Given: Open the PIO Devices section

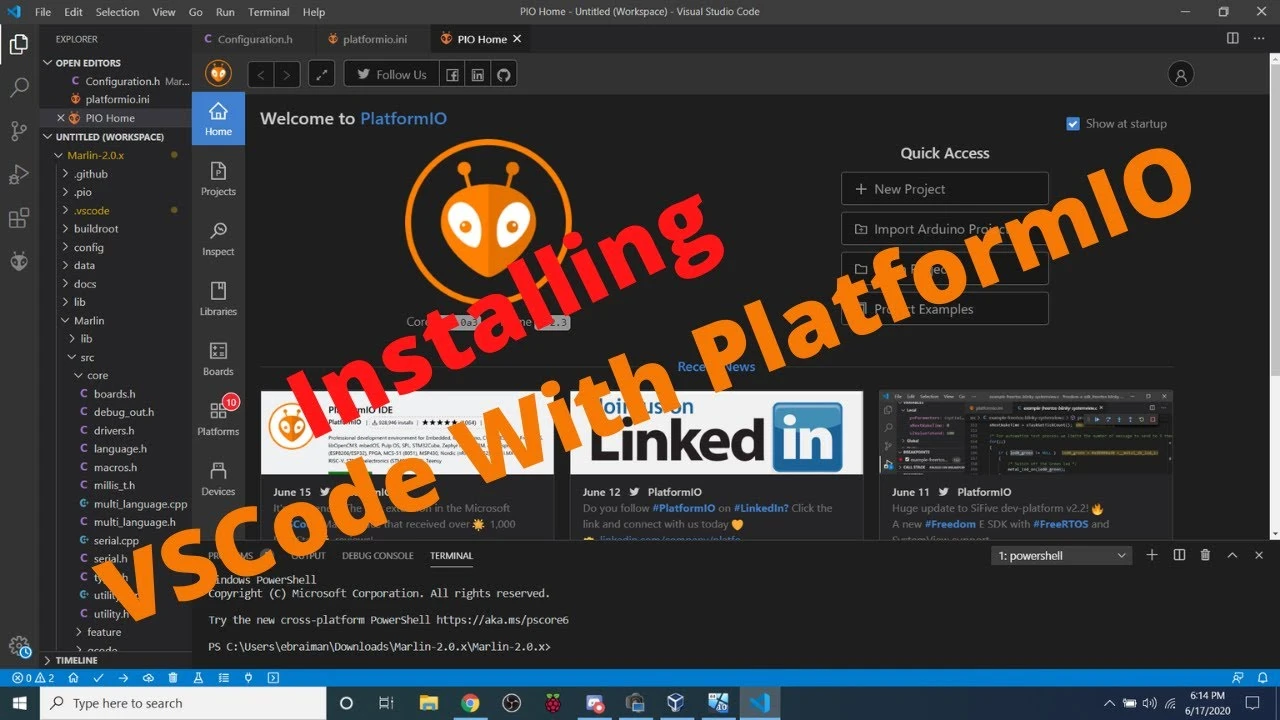Looking at the screenshot, I should coord(218,480).
